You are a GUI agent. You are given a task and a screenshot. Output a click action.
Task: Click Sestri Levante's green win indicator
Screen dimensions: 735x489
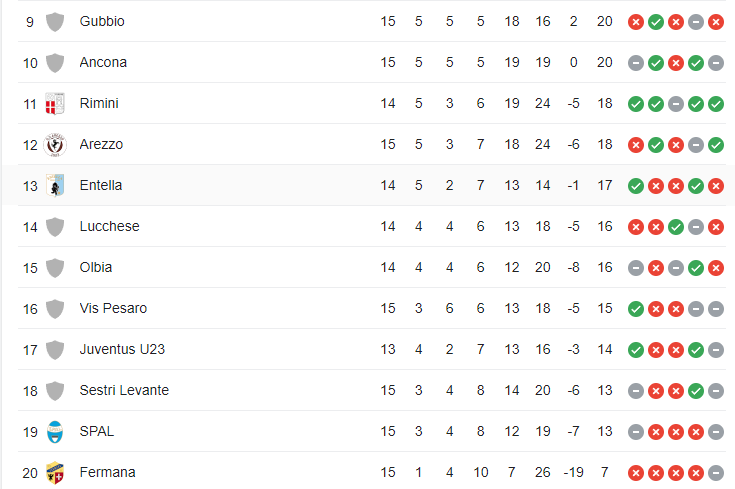(x=696, y=390)
